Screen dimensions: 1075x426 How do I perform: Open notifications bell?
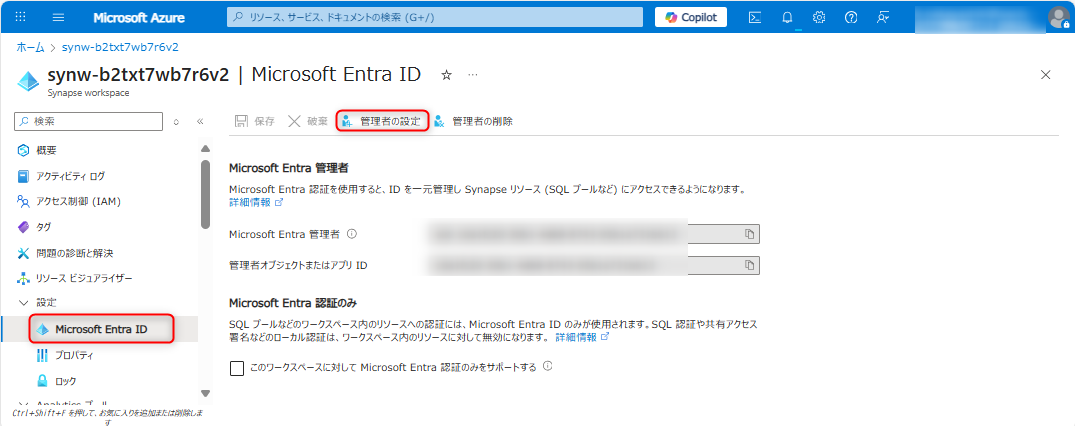787,18
